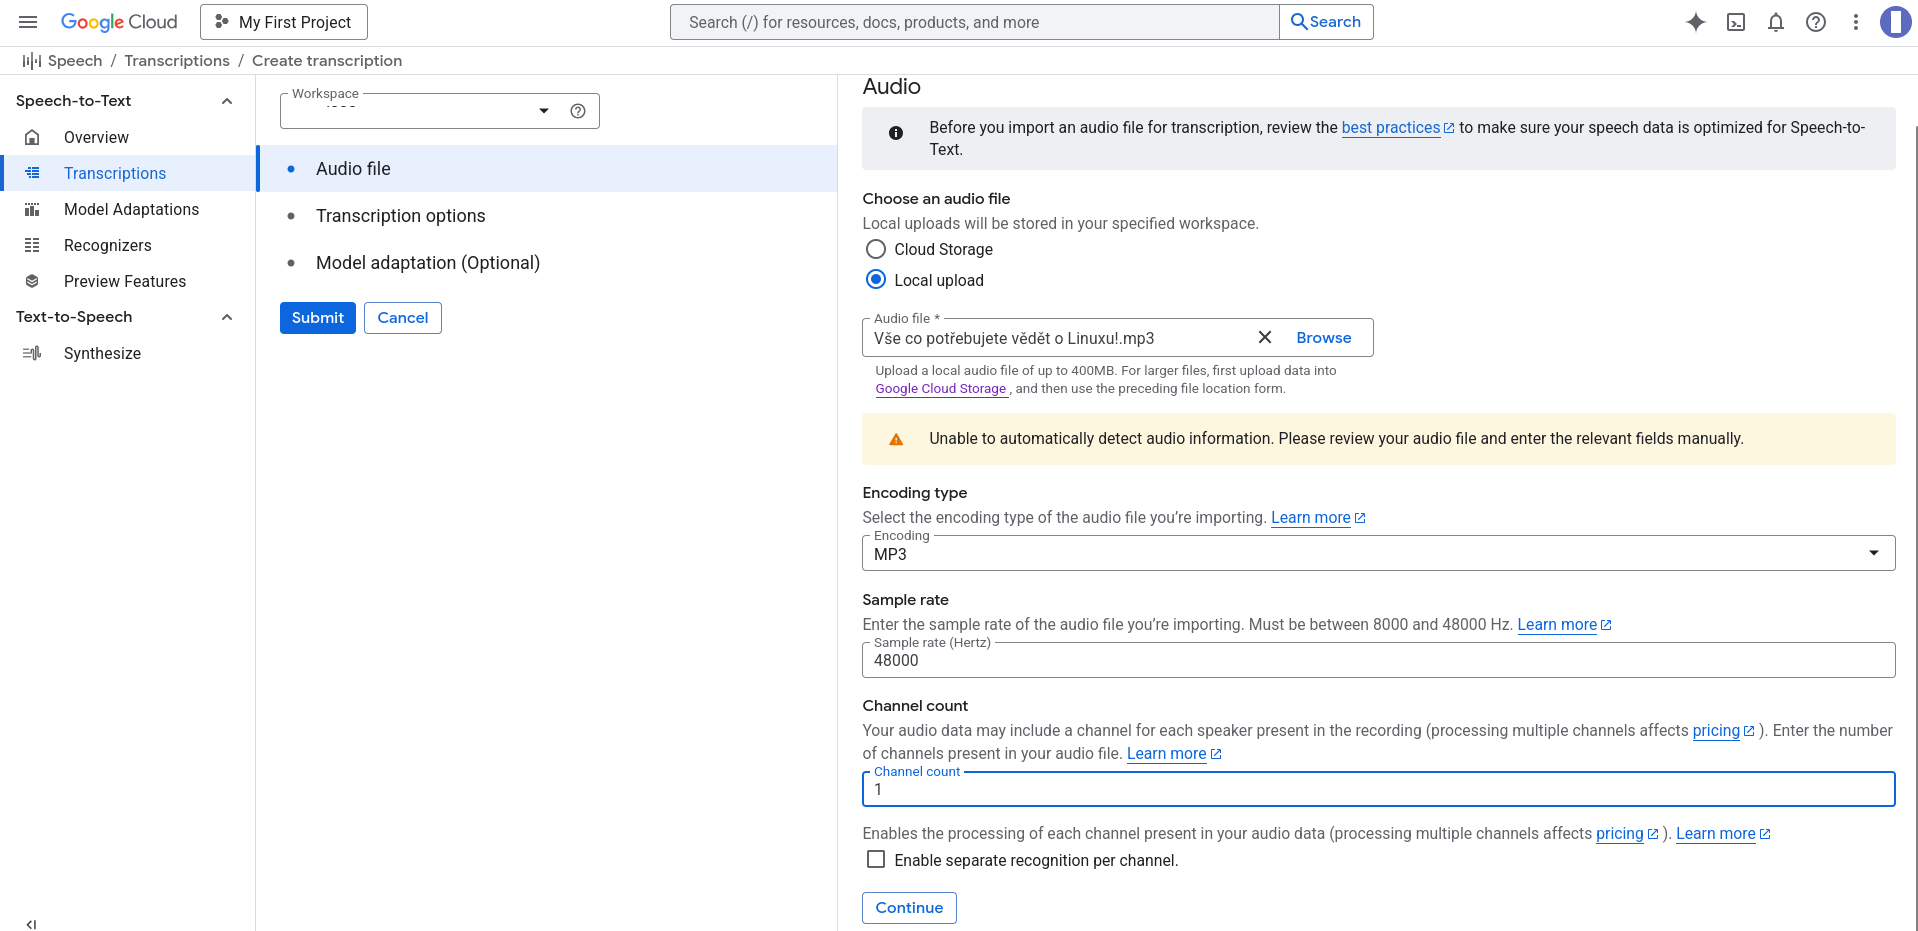Screen dimensions: 1918x931
Task: Collapse the Speech-to-Text sidebar section
Action: click(227, 101)
